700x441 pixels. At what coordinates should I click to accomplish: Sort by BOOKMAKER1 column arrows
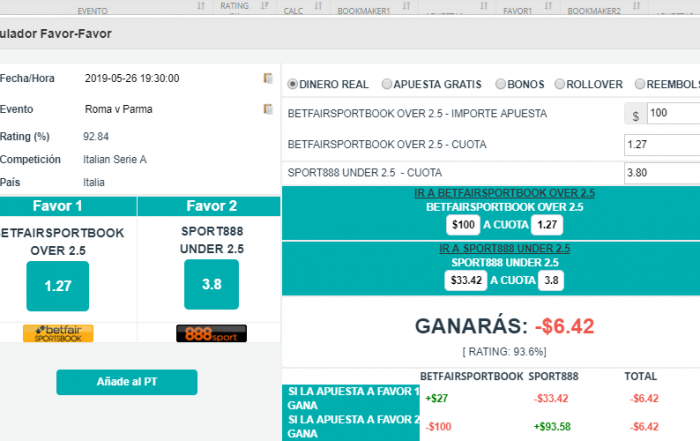pyautogui.click(x=406, y=6)
